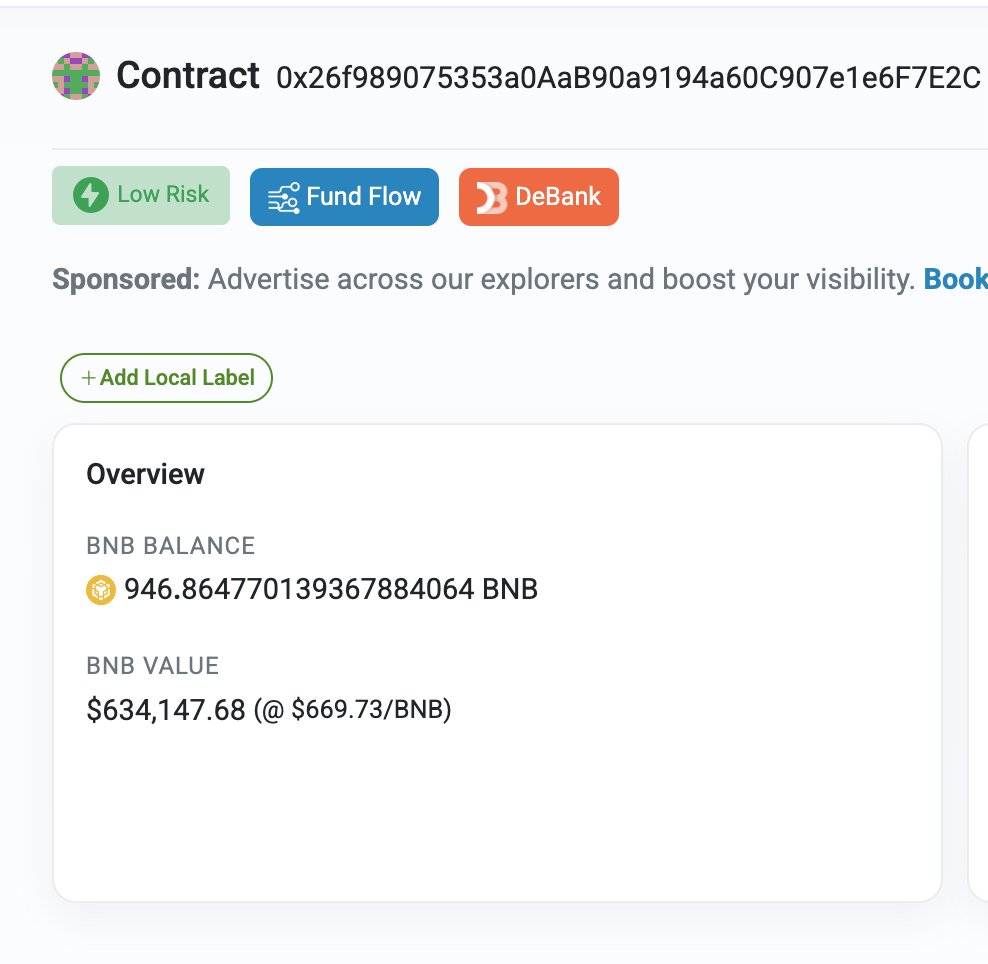Click the BNB VALUE label

[x=152, y=665]
